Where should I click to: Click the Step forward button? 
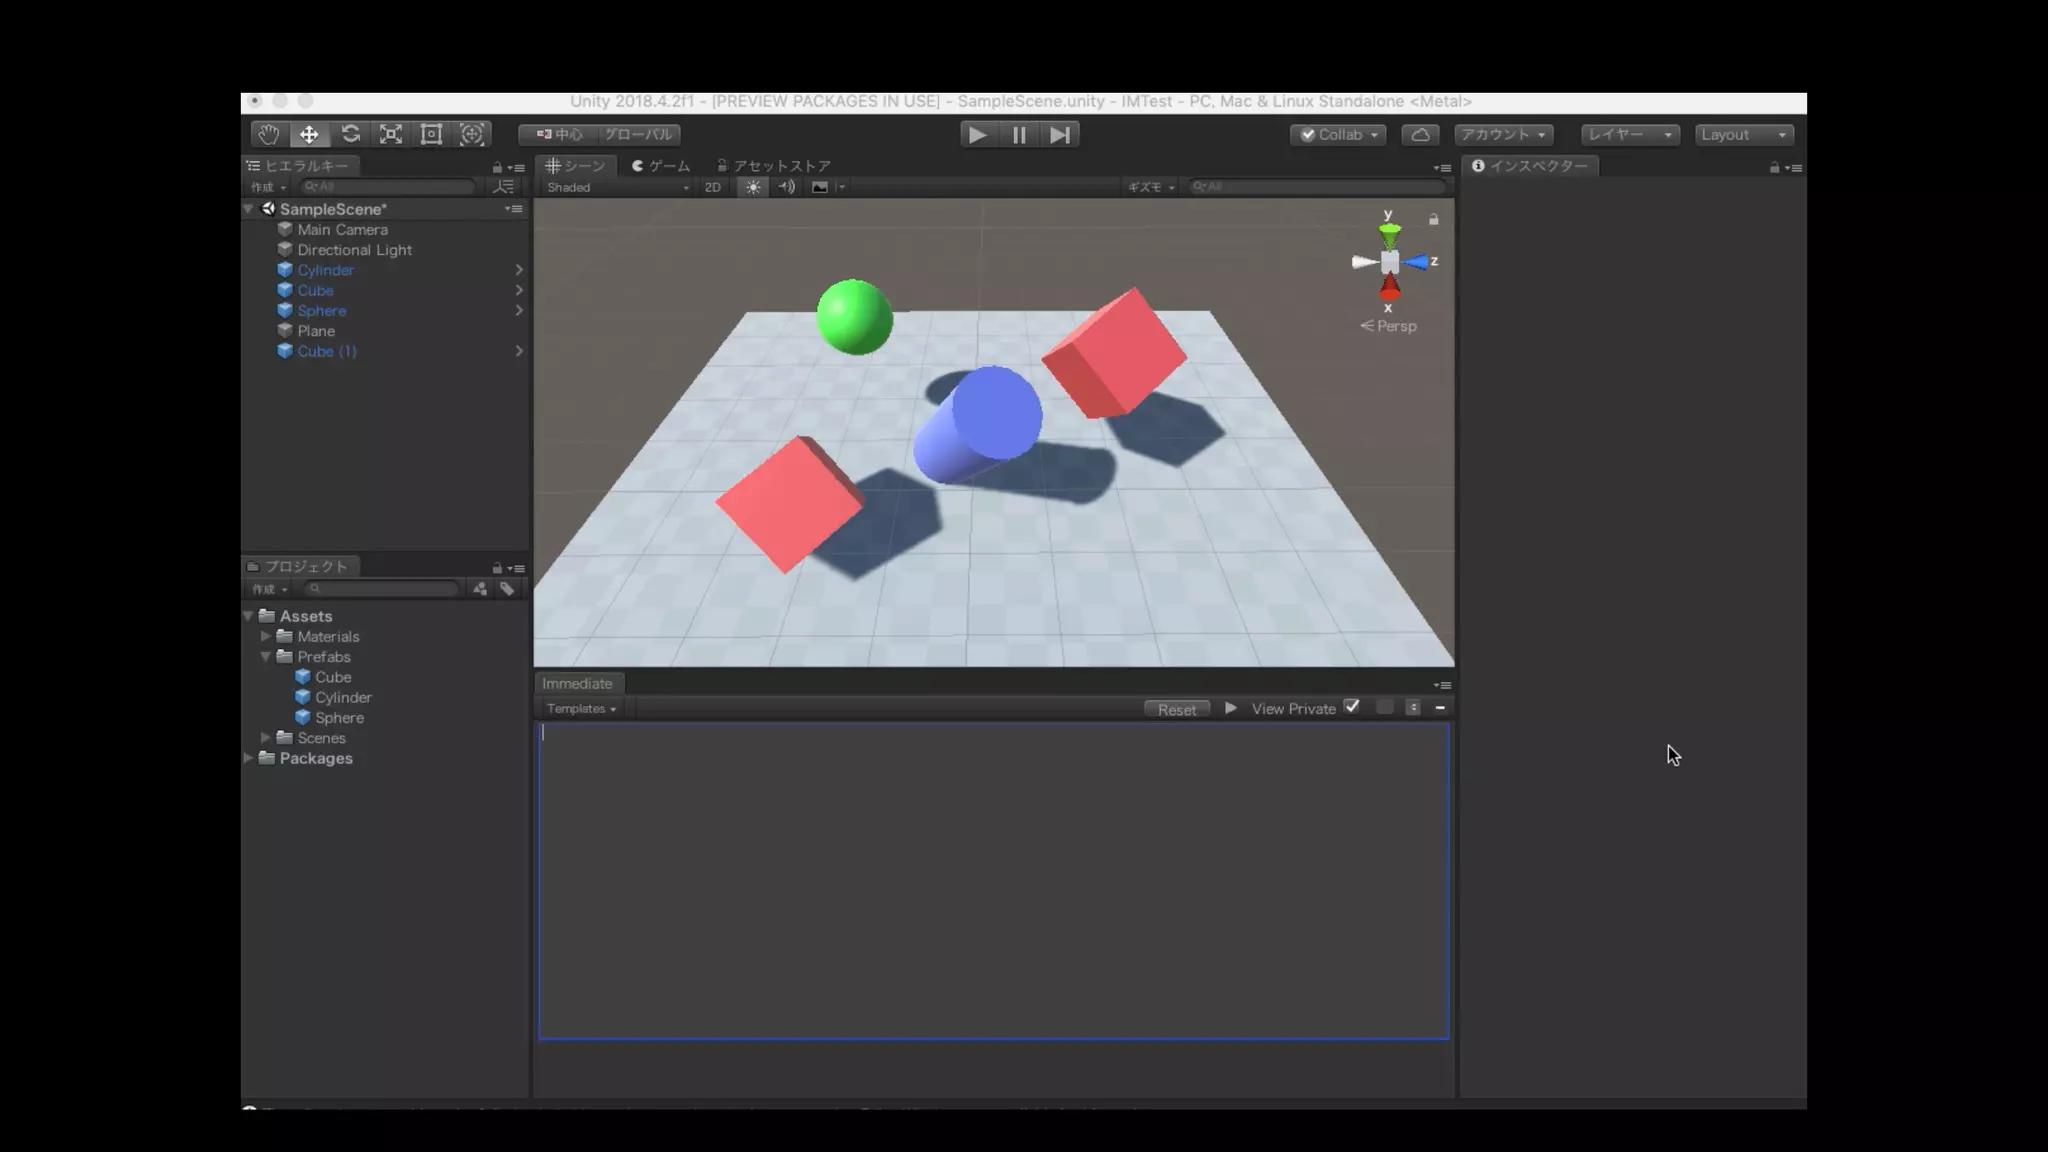[x=1059, y=134]
